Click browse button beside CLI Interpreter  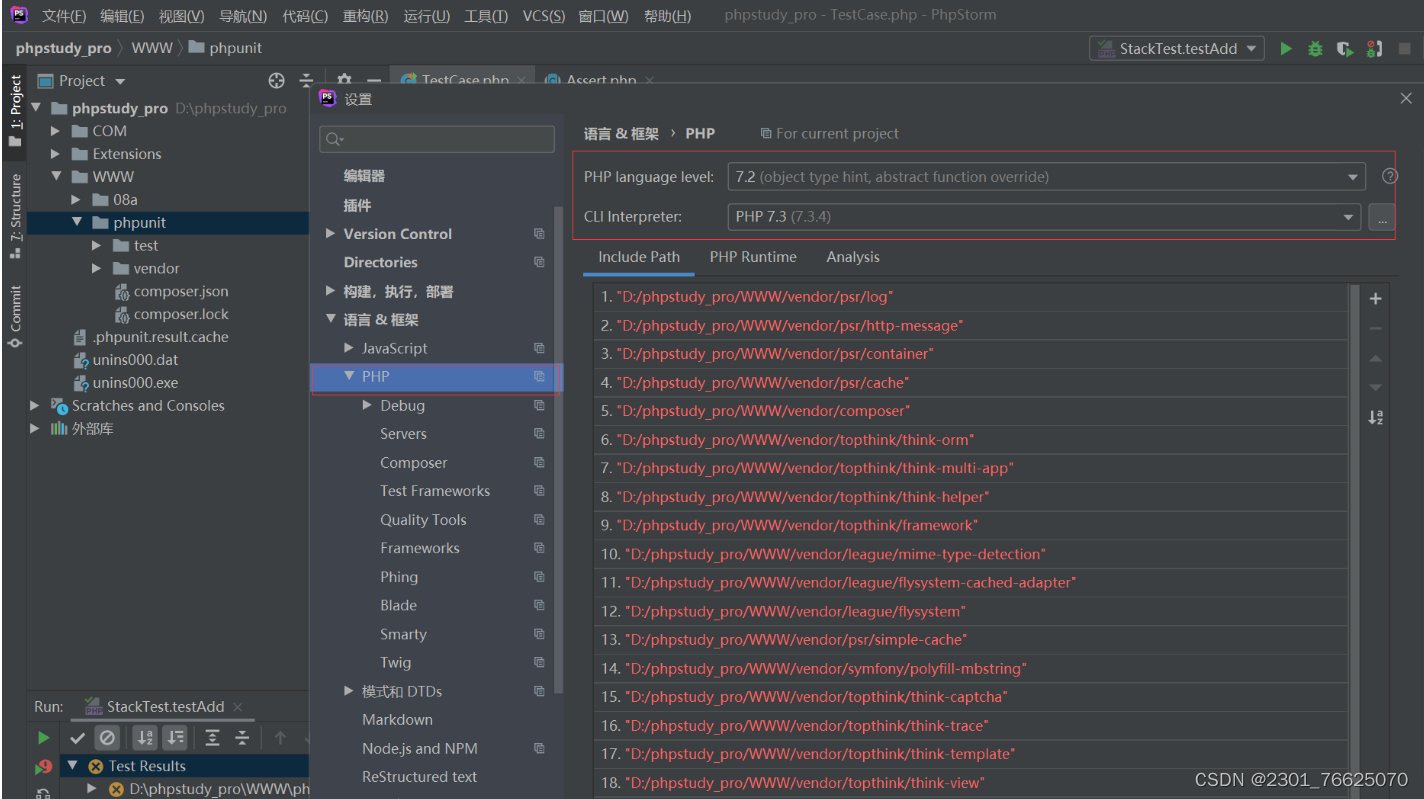(1381, 217)
